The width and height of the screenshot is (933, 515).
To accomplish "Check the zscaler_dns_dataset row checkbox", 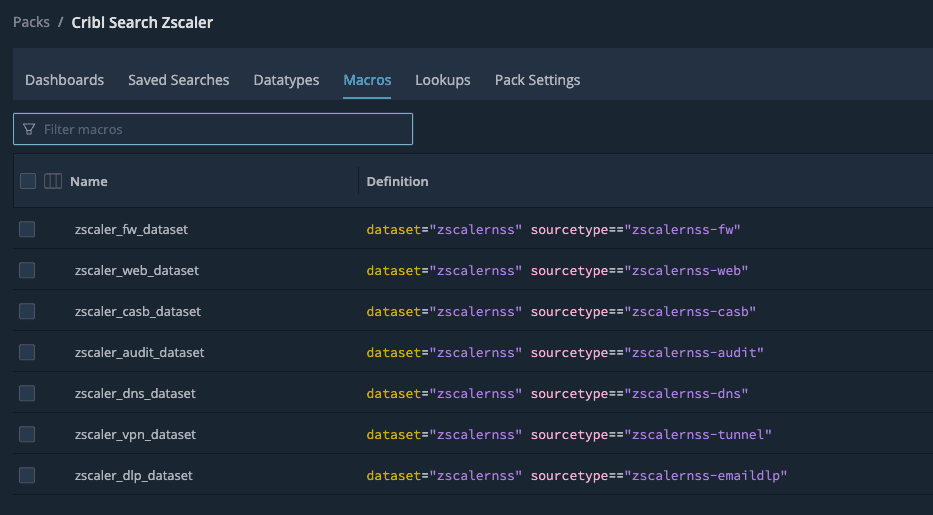I will [x=27, y=393].
